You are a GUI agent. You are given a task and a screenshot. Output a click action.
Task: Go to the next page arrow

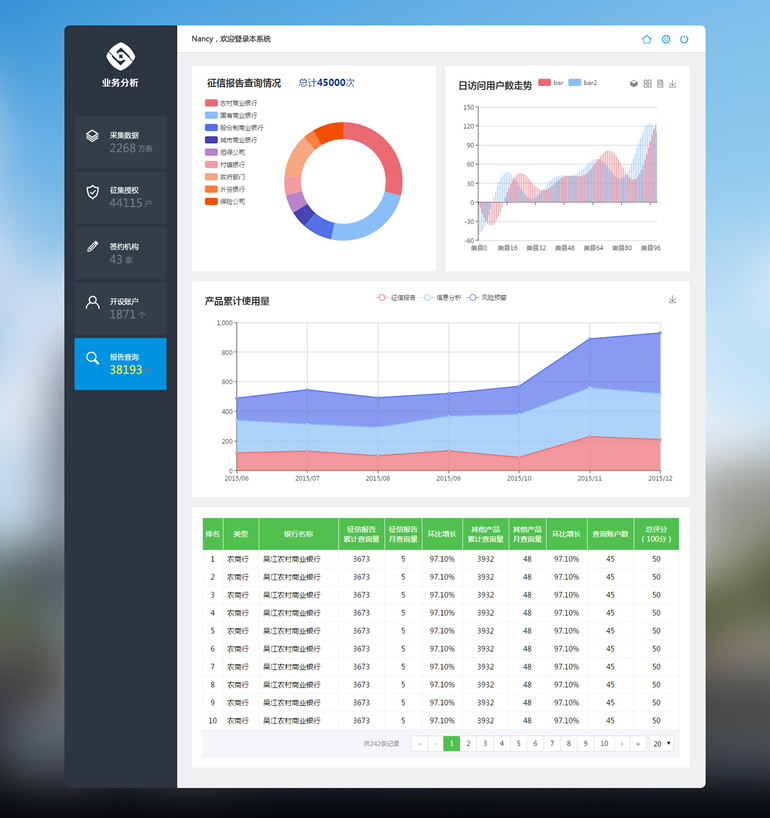point(622,743)
